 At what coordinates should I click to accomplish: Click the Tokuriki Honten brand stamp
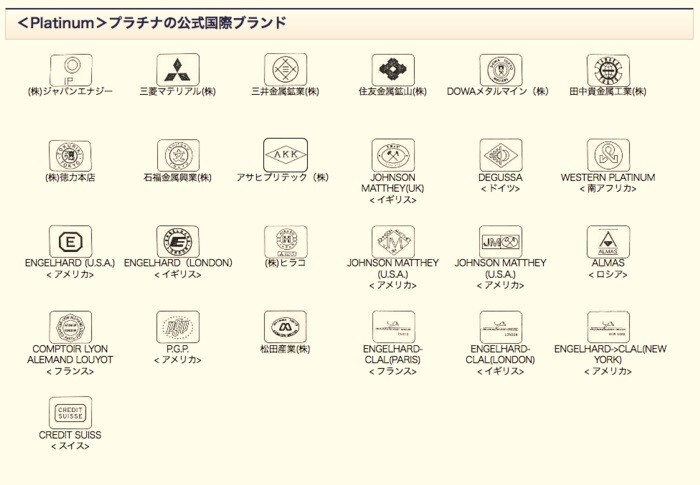pyautogui.click(x=71, y=155)
